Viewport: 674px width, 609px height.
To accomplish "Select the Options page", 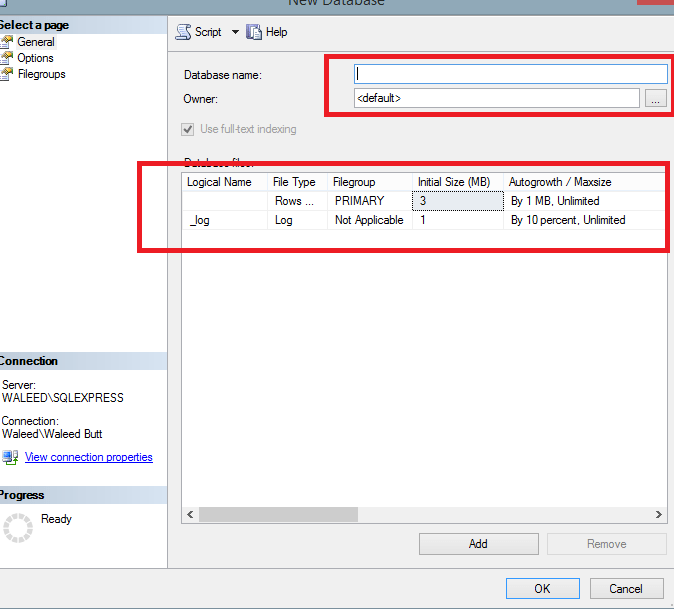I will 35,58.
